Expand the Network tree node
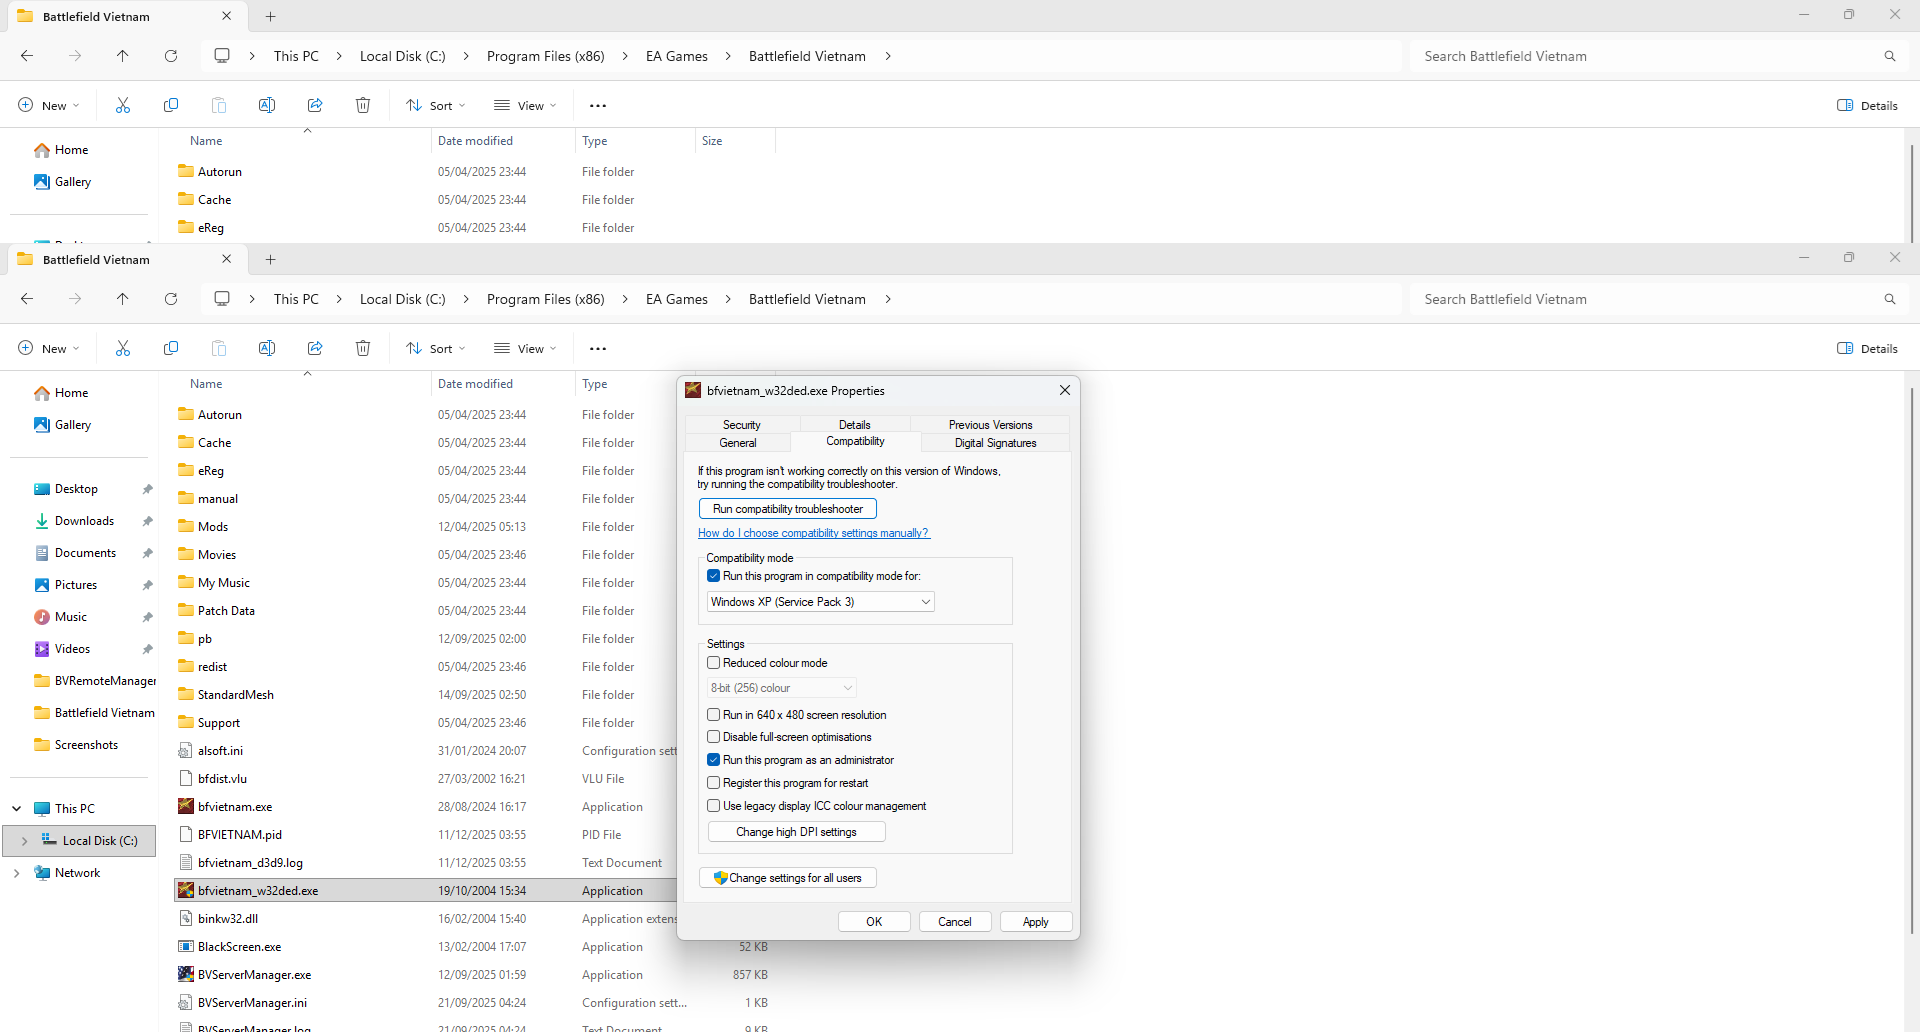Screen dimensions: 1920x1032 point(17,873)
